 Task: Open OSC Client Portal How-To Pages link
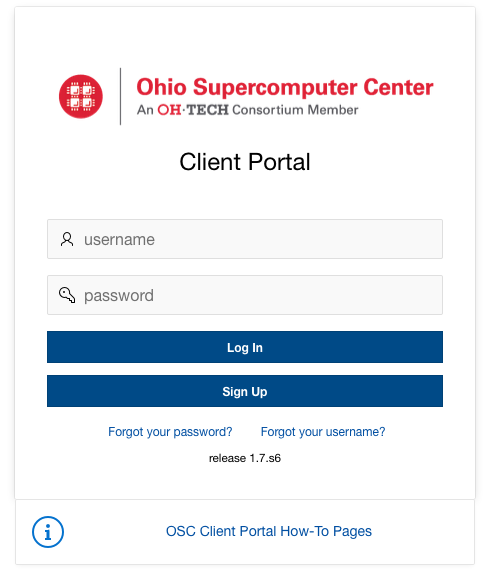click(269, 532)
